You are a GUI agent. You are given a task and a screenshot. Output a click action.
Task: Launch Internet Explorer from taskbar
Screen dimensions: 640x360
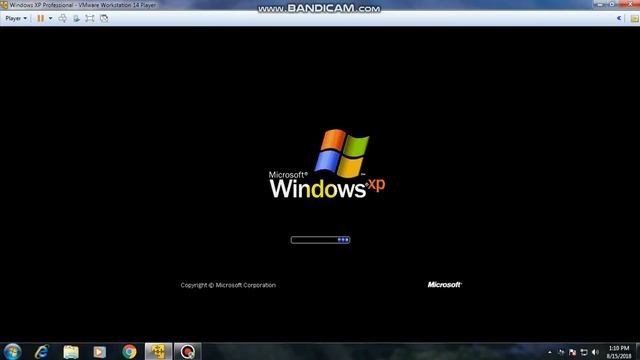pyautogui.click(x=42, y=351)
